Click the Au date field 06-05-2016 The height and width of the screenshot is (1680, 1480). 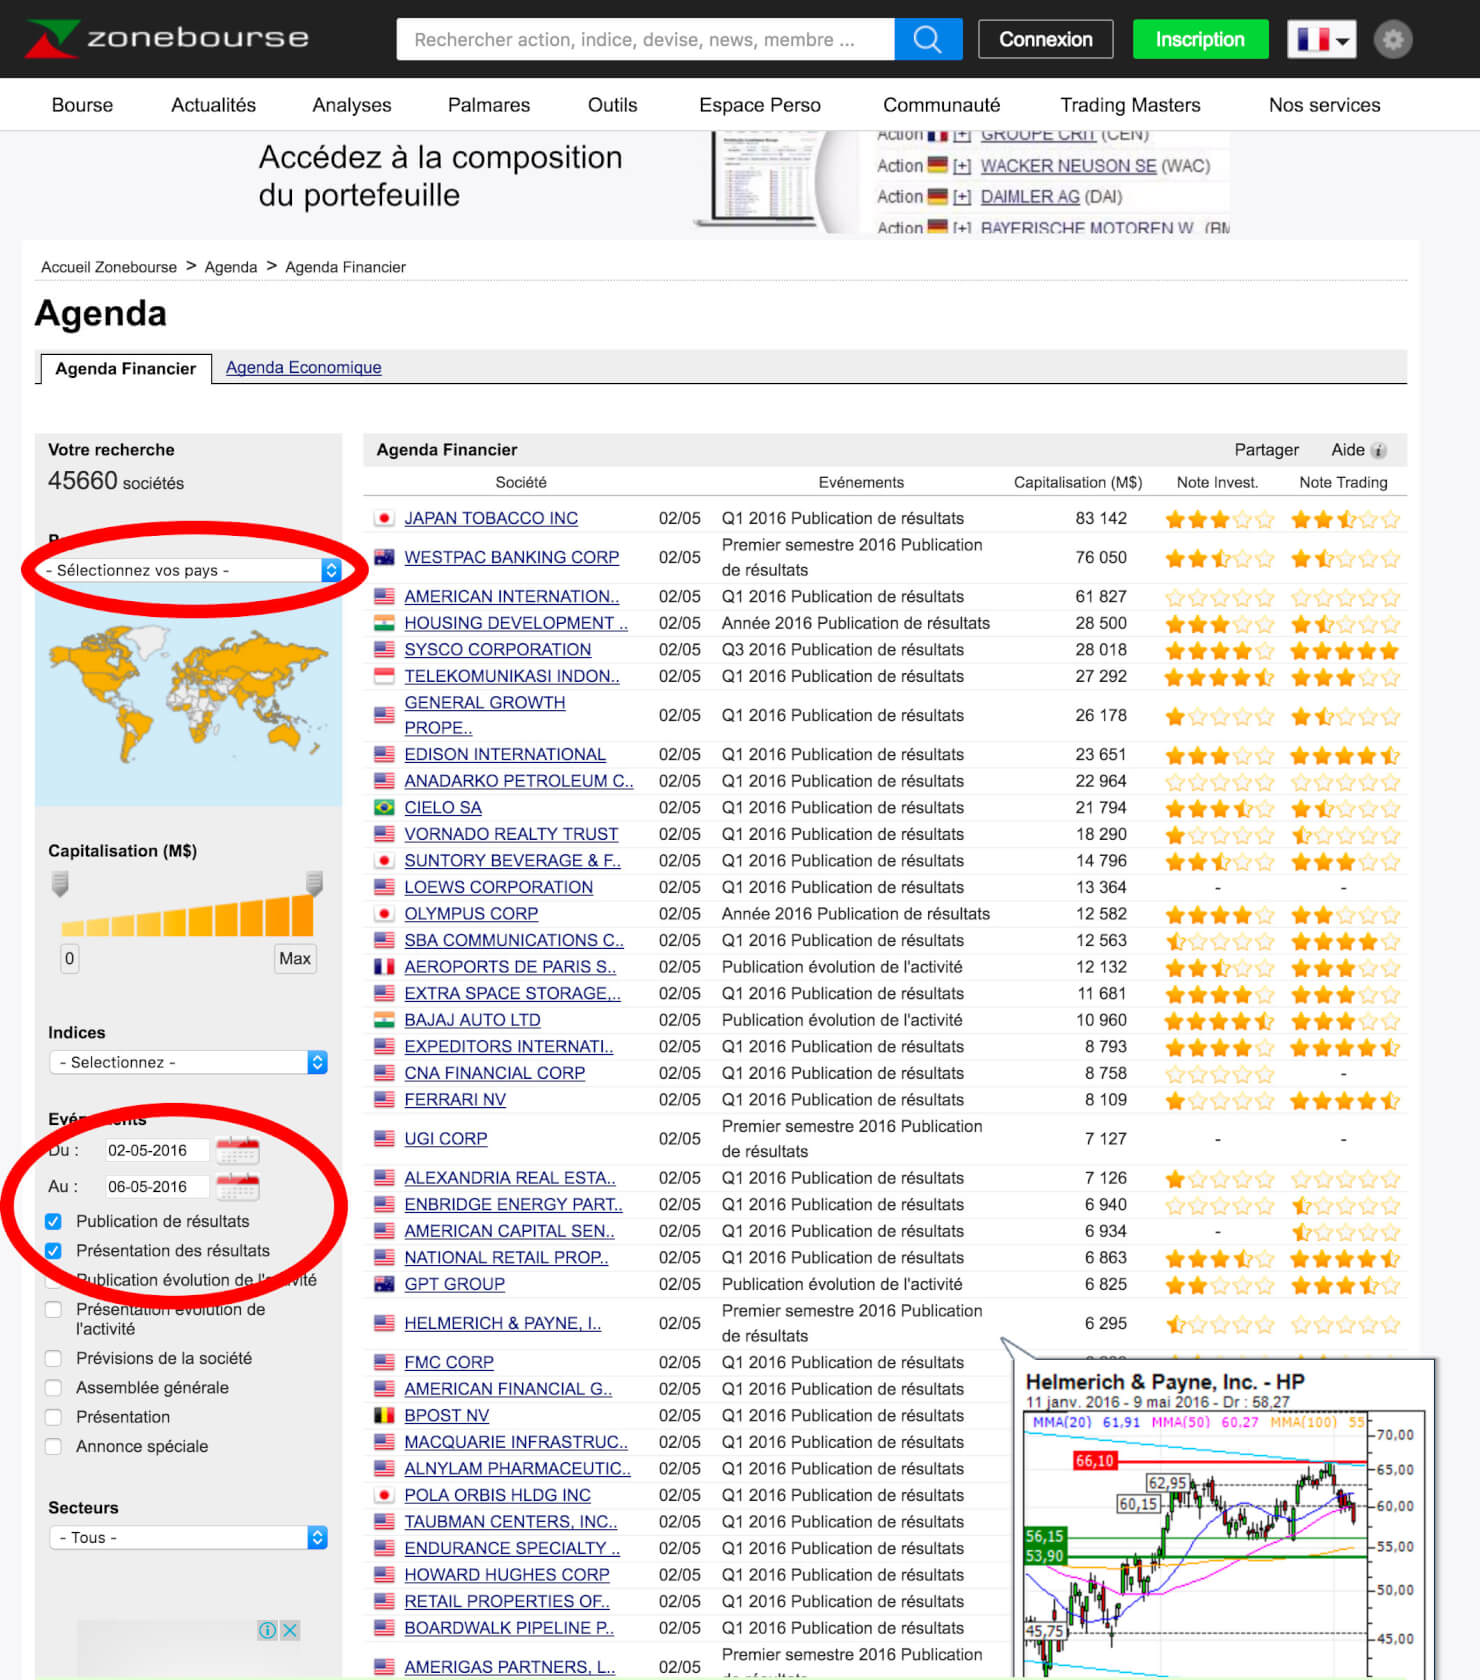(x=158, y=1186)
